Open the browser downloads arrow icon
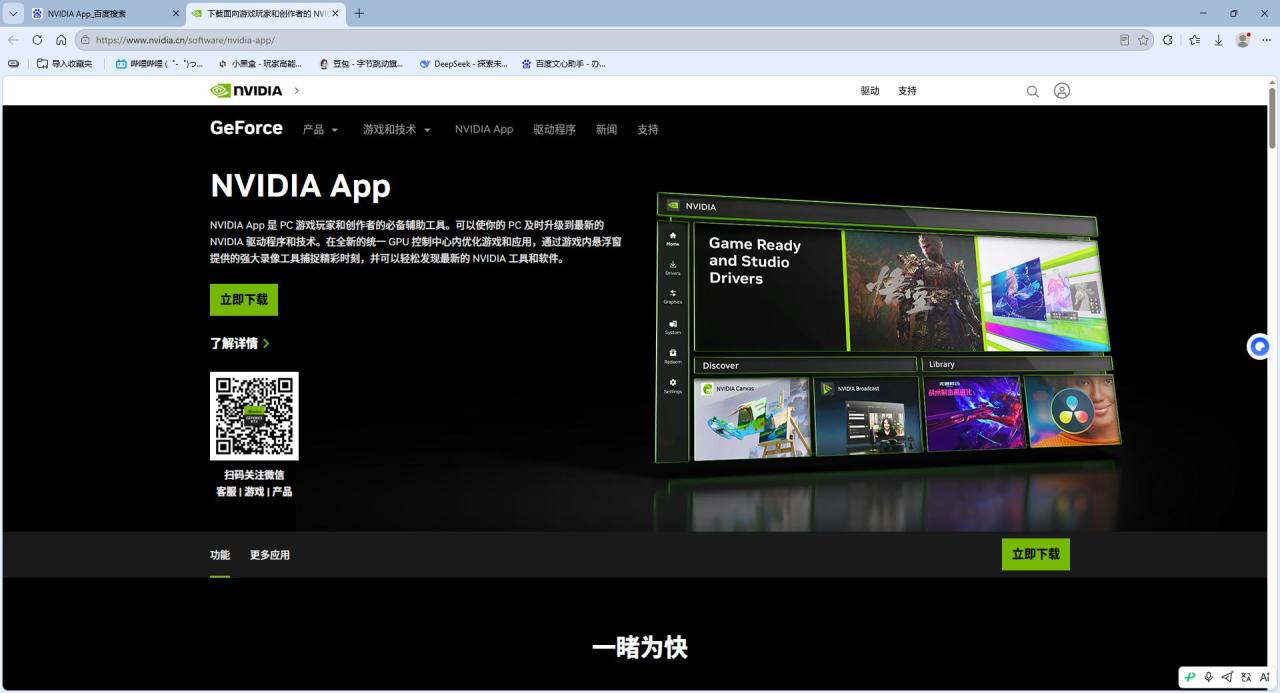 1218,40
